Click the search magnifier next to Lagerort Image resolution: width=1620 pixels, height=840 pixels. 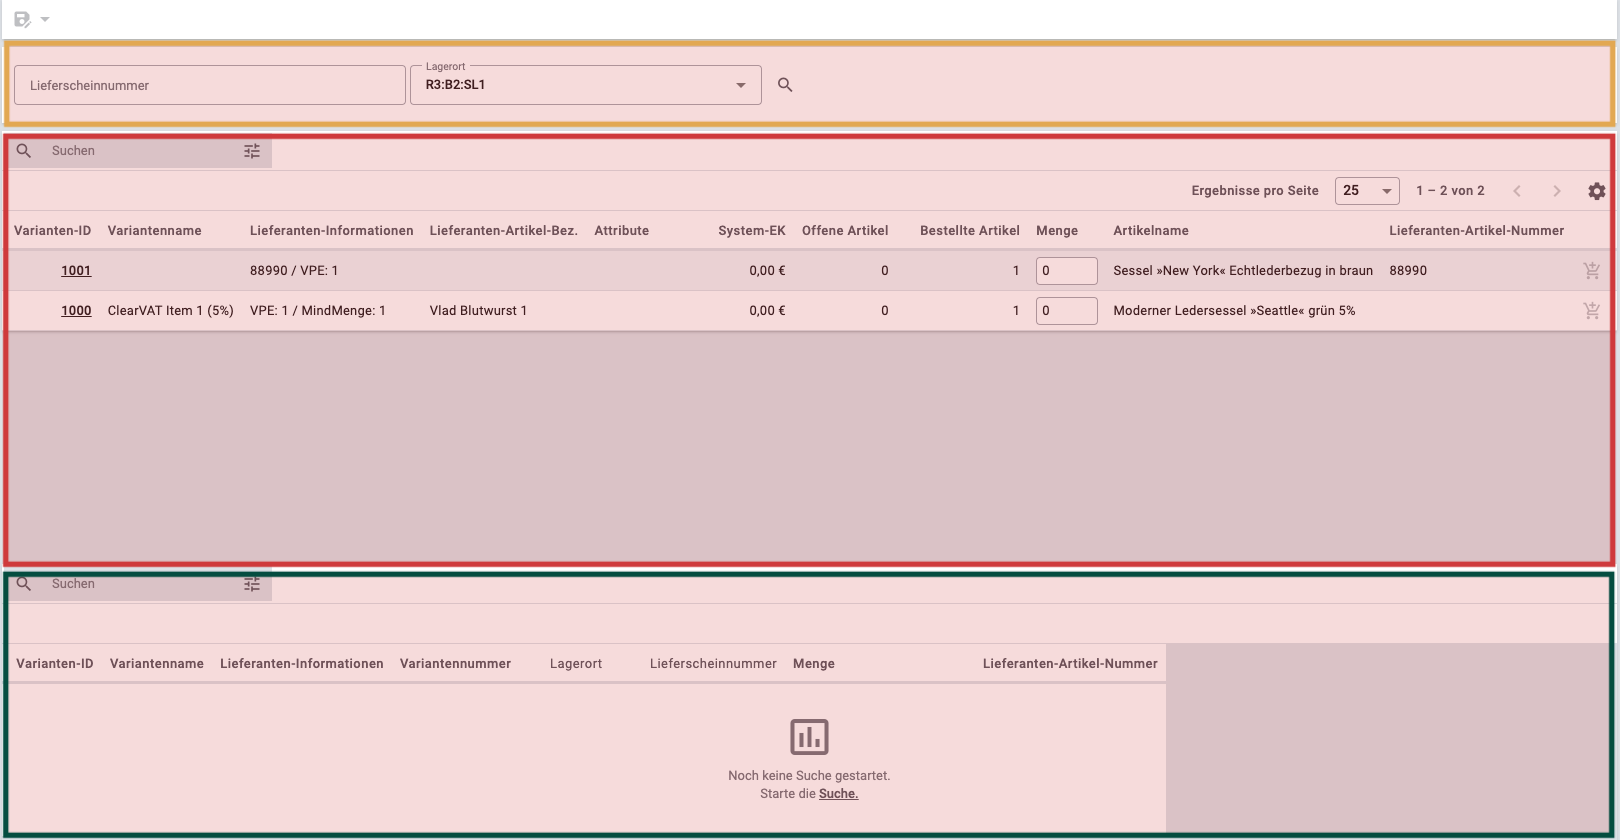point(785,86)
